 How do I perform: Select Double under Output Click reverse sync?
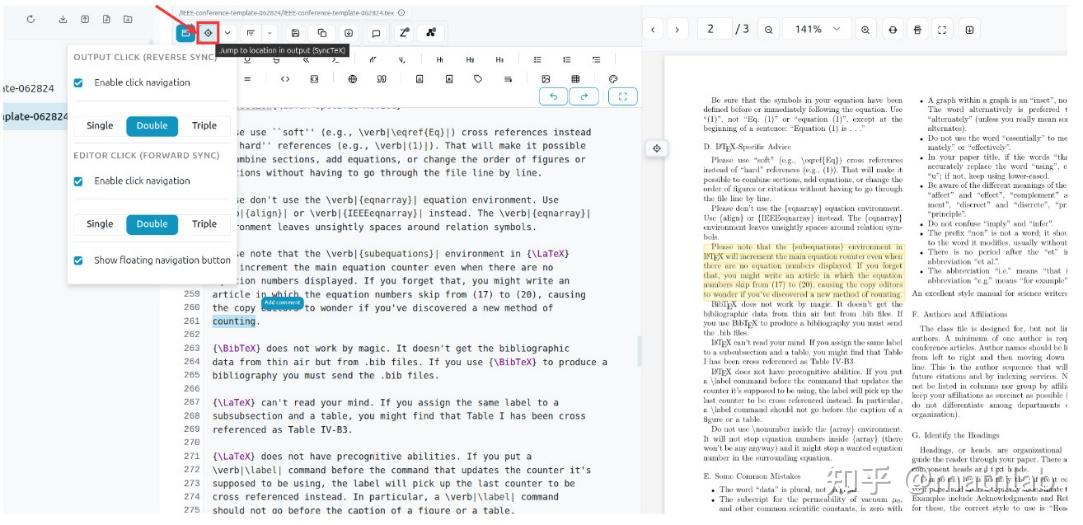[152, 126]
